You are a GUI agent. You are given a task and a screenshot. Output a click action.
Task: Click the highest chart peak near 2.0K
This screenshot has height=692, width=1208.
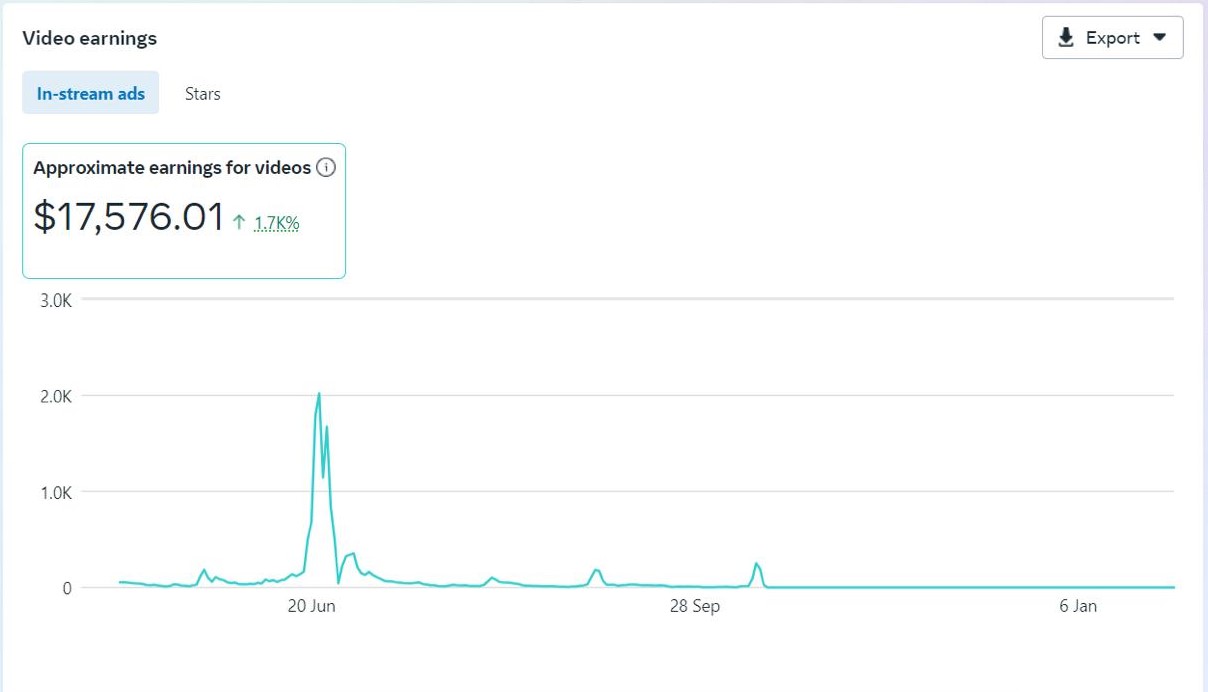pos(319,394)
